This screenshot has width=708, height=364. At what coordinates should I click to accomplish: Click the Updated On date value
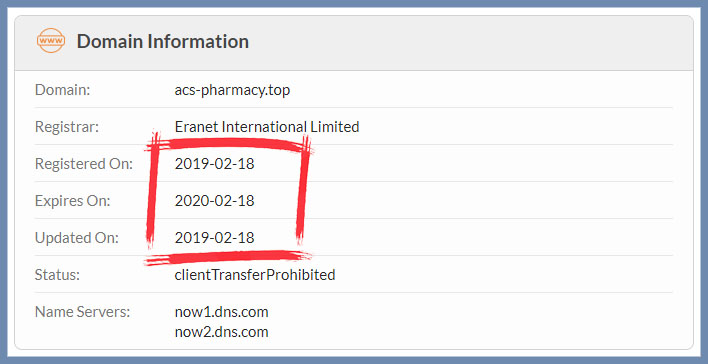tap(214, 238)
